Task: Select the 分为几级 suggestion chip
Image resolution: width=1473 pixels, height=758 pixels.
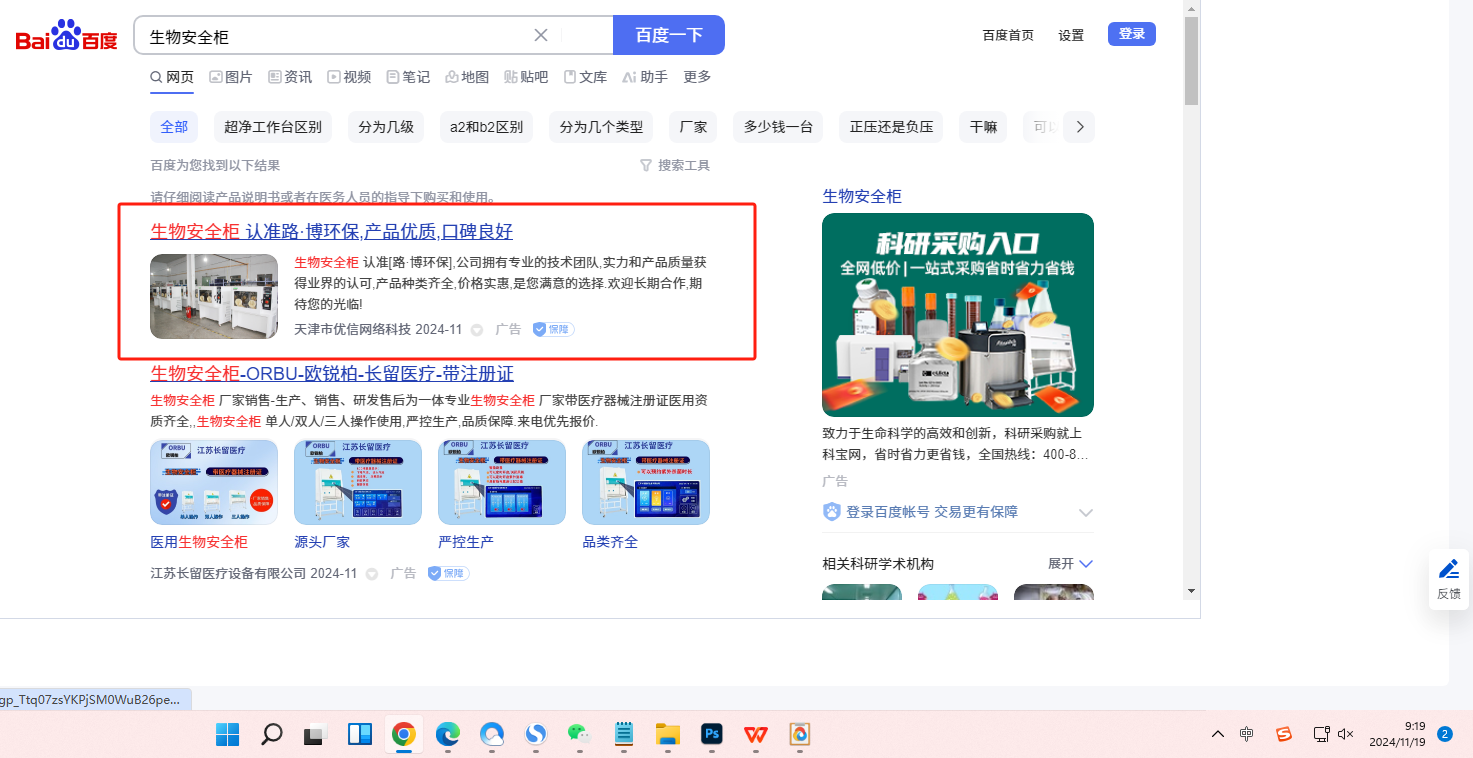Action: 386,127
